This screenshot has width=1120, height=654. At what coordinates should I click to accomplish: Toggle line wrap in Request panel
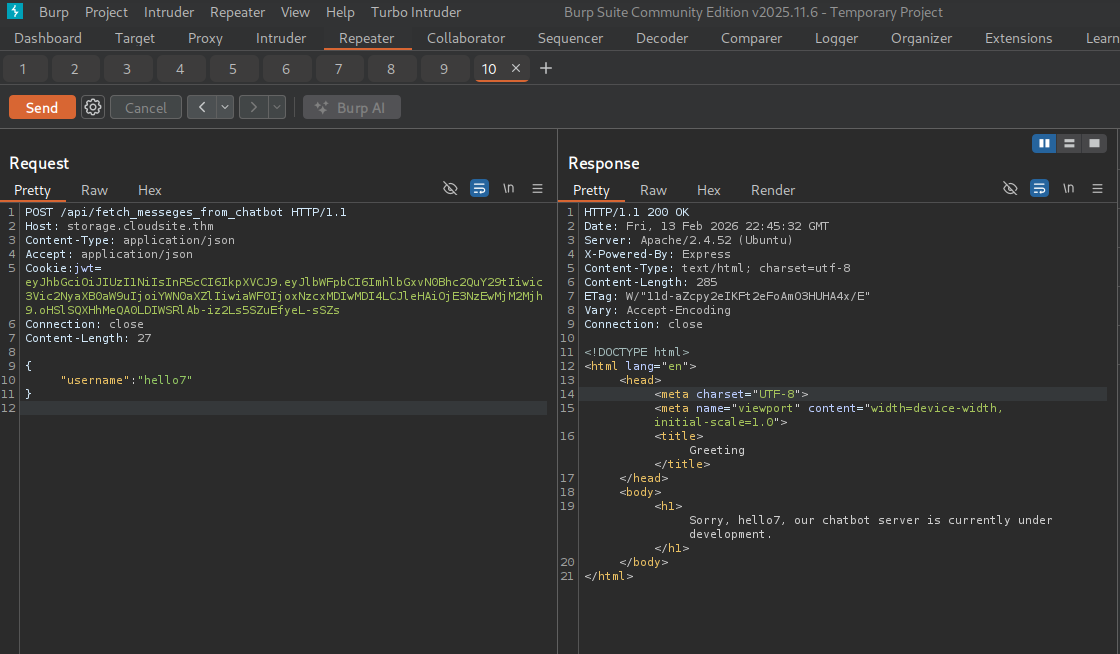(x=479, y=189)
